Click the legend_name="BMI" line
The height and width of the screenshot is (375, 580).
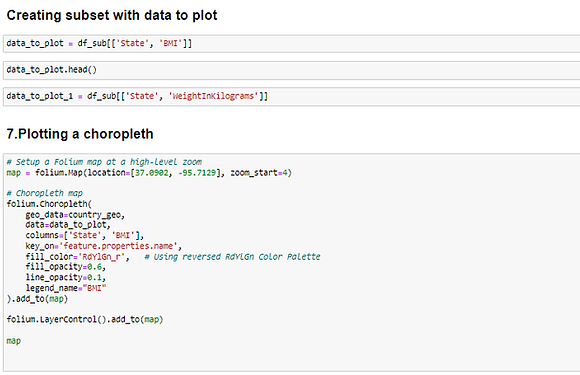[x=66, y=288]
